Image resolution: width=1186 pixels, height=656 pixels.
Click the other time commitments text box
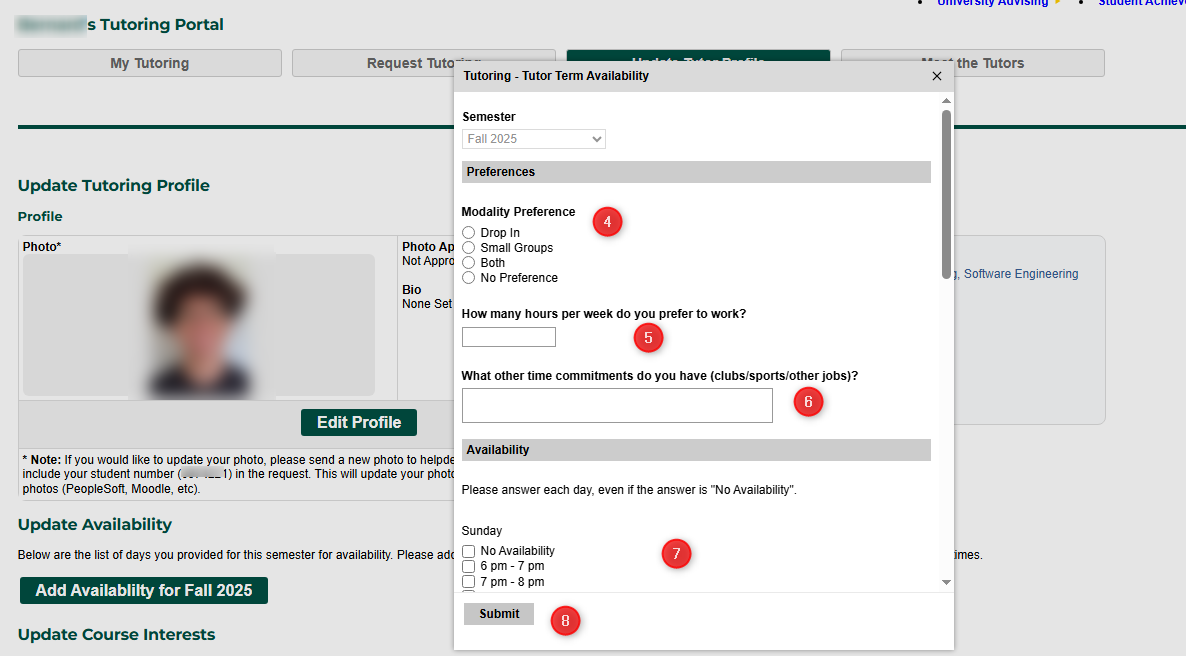616,405
